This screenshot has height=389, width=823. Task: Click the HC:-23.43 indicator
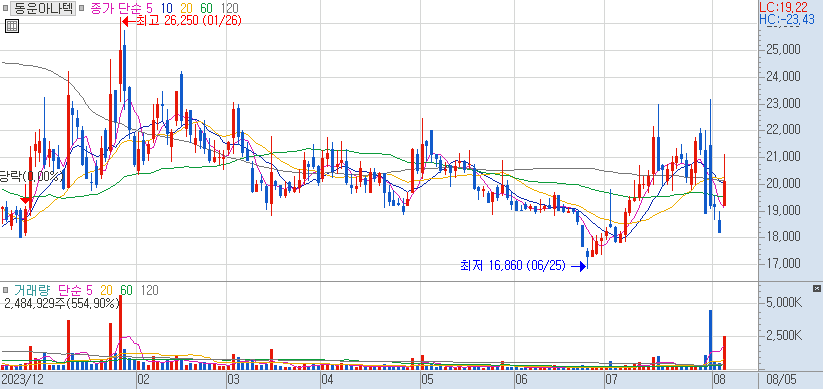click(x=787, y=19)
